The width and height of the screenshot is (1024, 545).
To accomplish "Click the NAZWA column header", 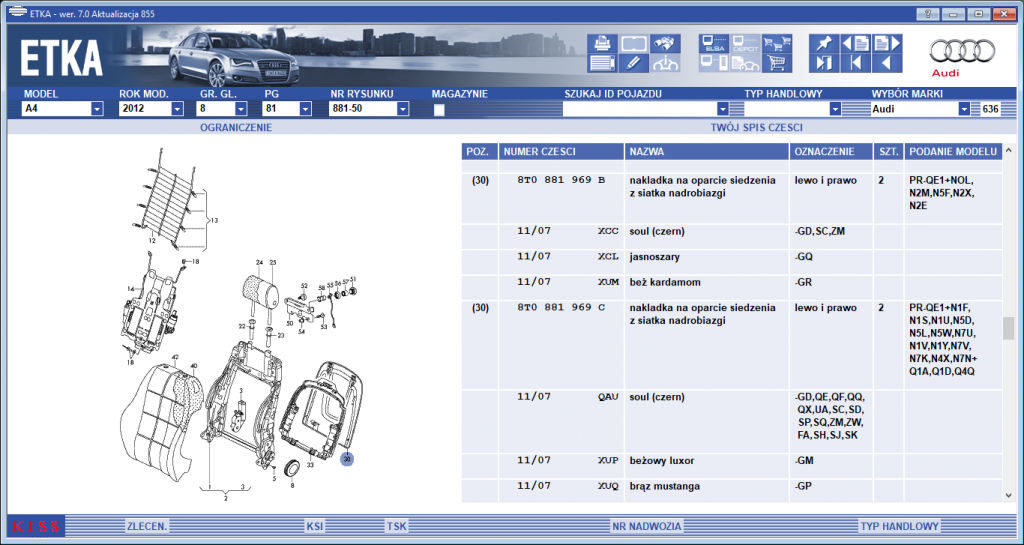I will (x=707, y=151).
